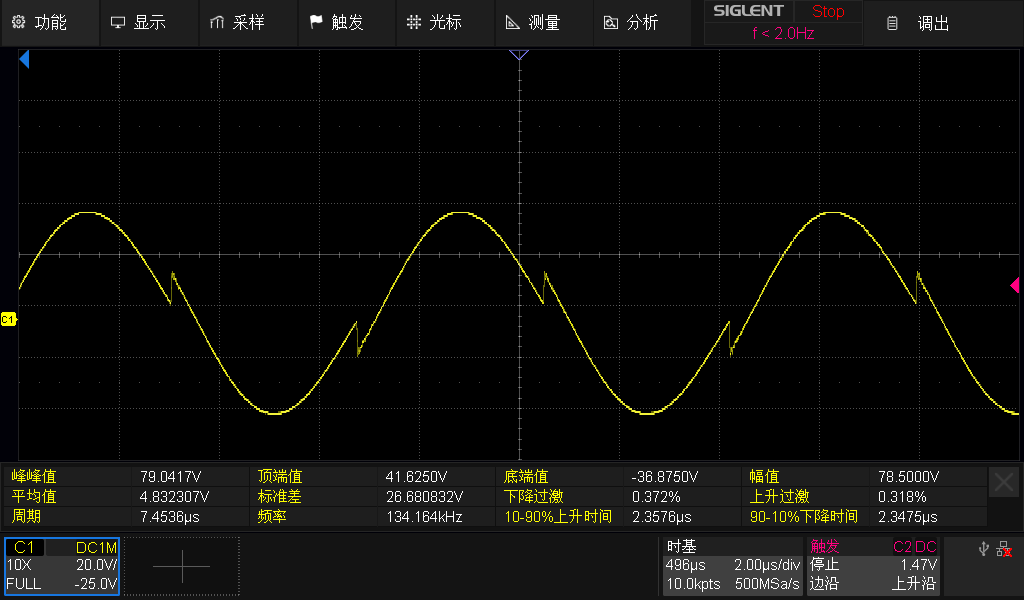Open the 触发 trigger settings box

coord(873,565)
